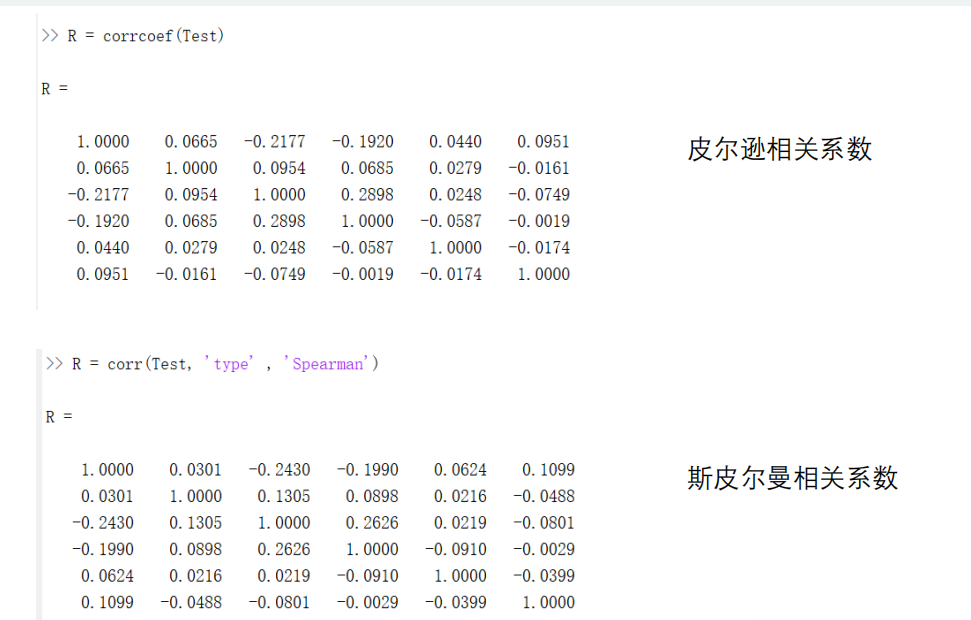Viewport: 971px width, 620px height.
Task: Click 0.0279 in the Pearson matrix's second row
Action: click(x=455, y=168)
